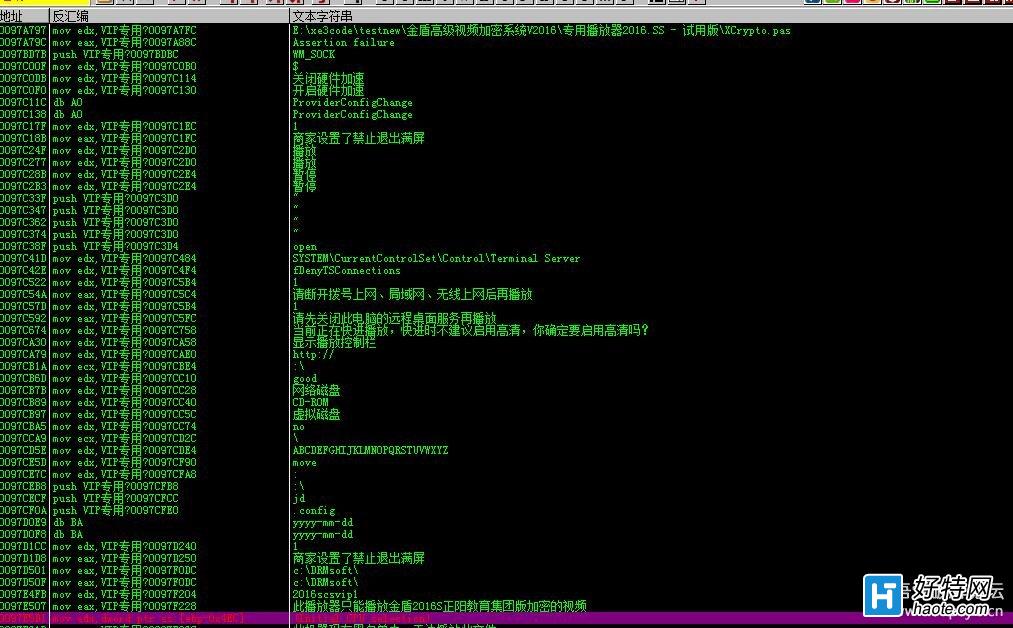1013x628 pixels.
Task: Select the 'db A0' row at address 0097C138
Action: pos(67,114)
